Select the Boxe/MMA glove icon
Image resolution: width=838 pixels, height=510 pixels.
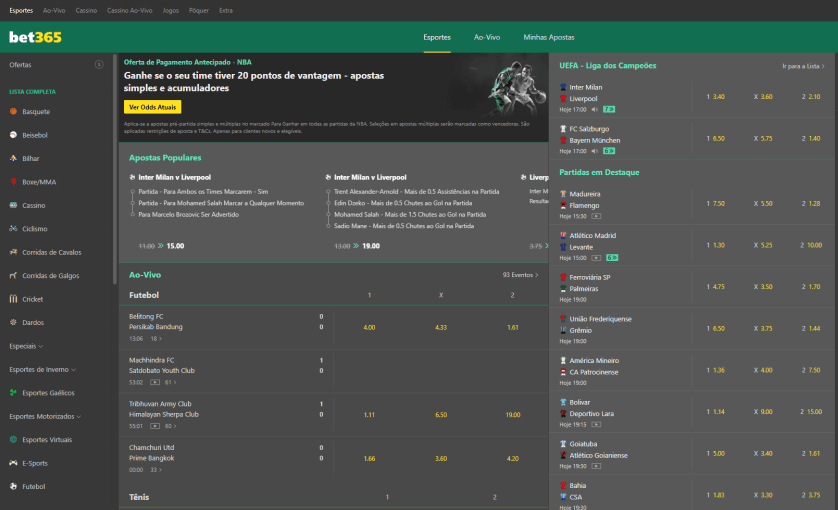click(13, 182)
